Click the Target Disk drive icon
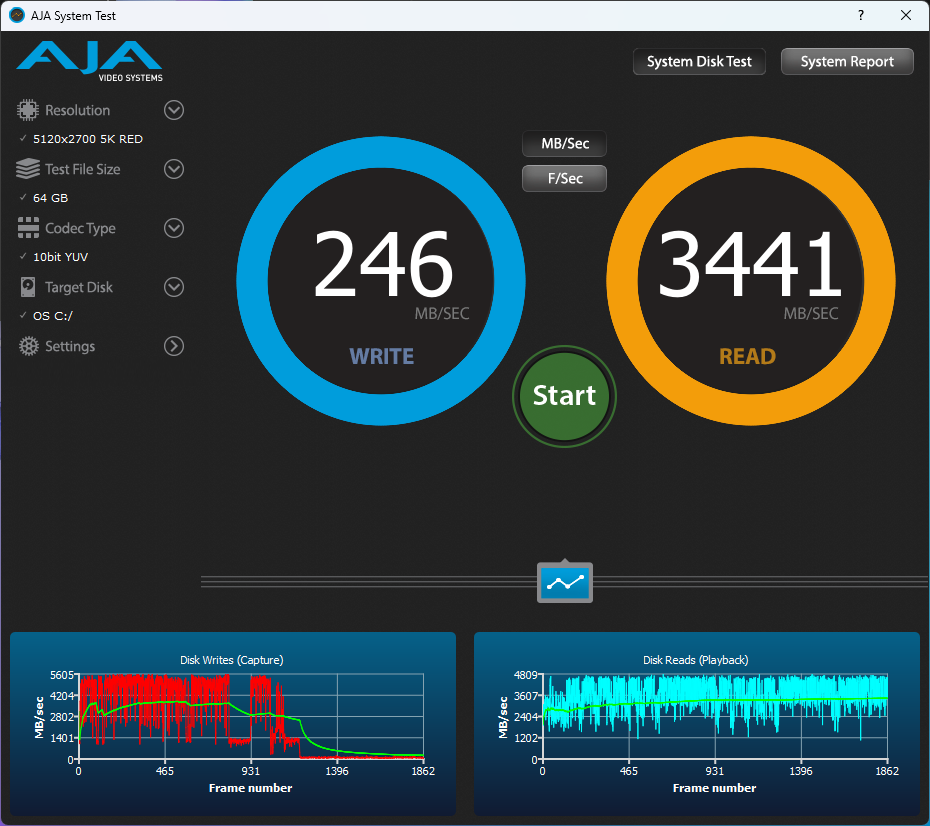Screen dimensions: 930x826 28,287
